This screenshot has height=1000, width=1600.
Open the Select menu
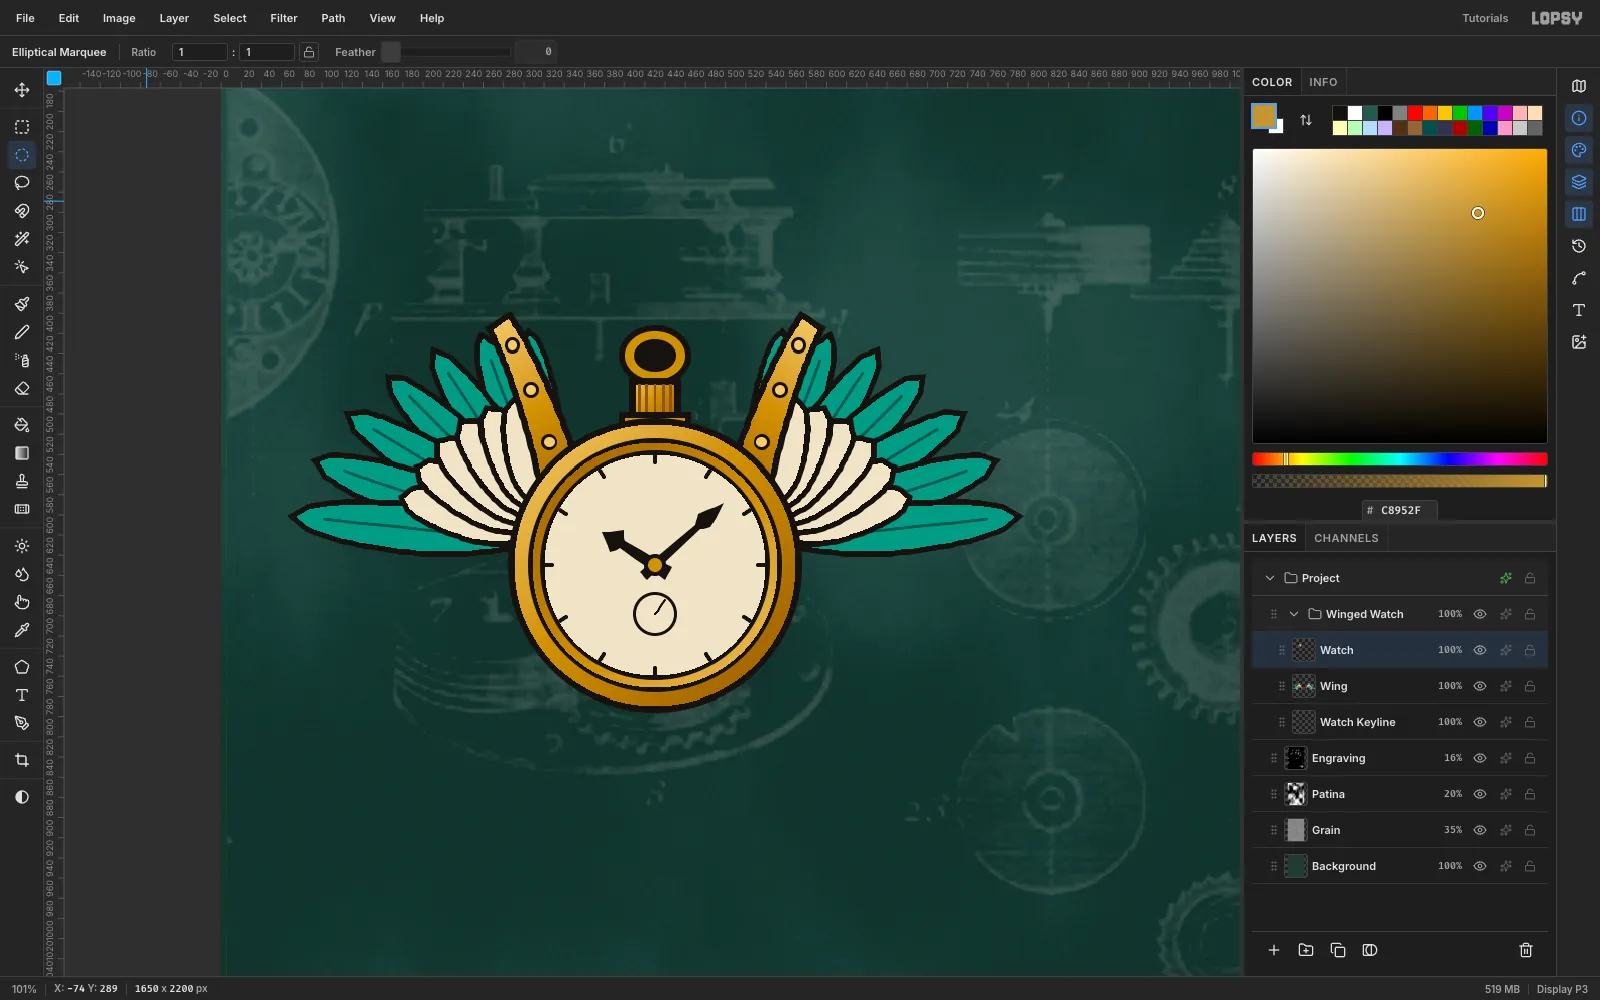(x=230, y=18)
